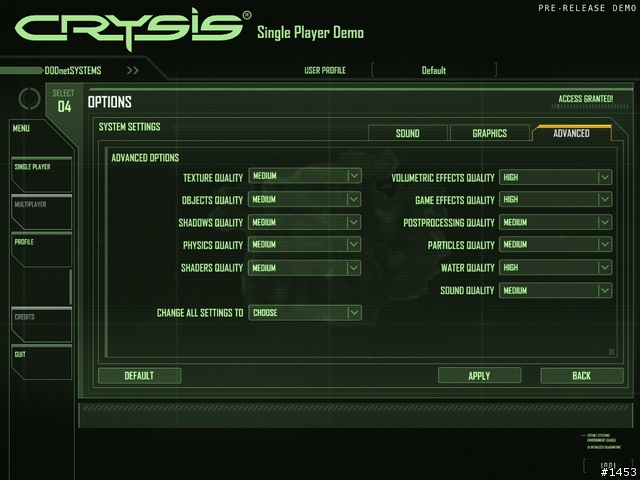Click the Advanced Options heading
Image resolution: width=640 pixels, height=480 pixels.
145,158
